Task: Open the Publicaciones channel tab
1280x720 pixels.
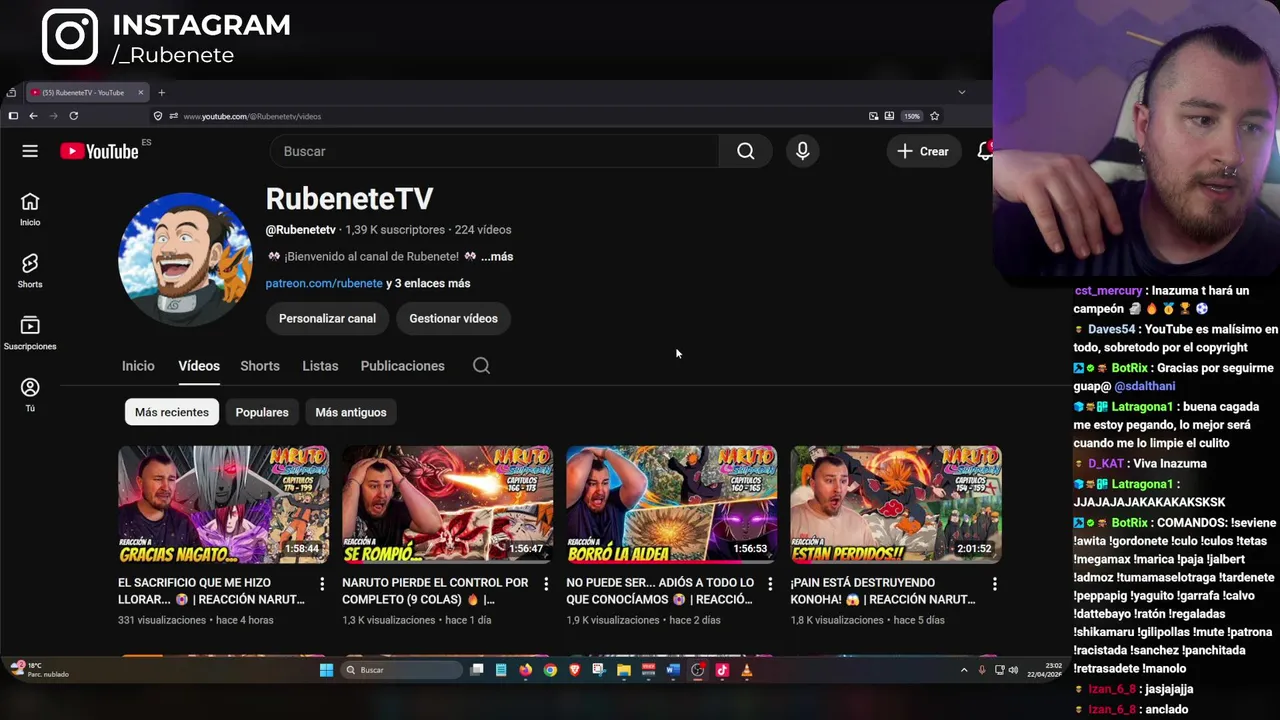Action: 402,366
